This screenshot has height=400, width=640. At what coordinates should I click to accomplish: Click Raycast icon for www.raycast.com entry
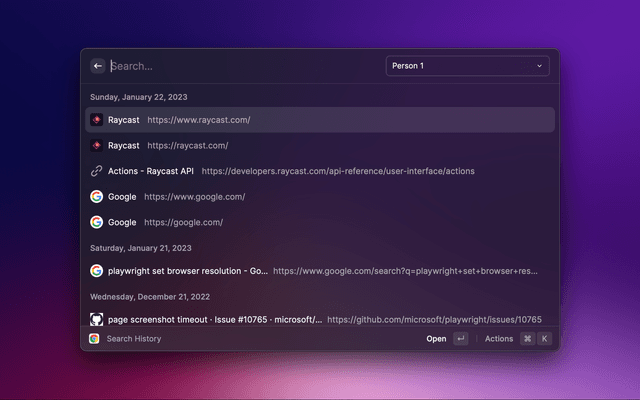pos(96,120)
